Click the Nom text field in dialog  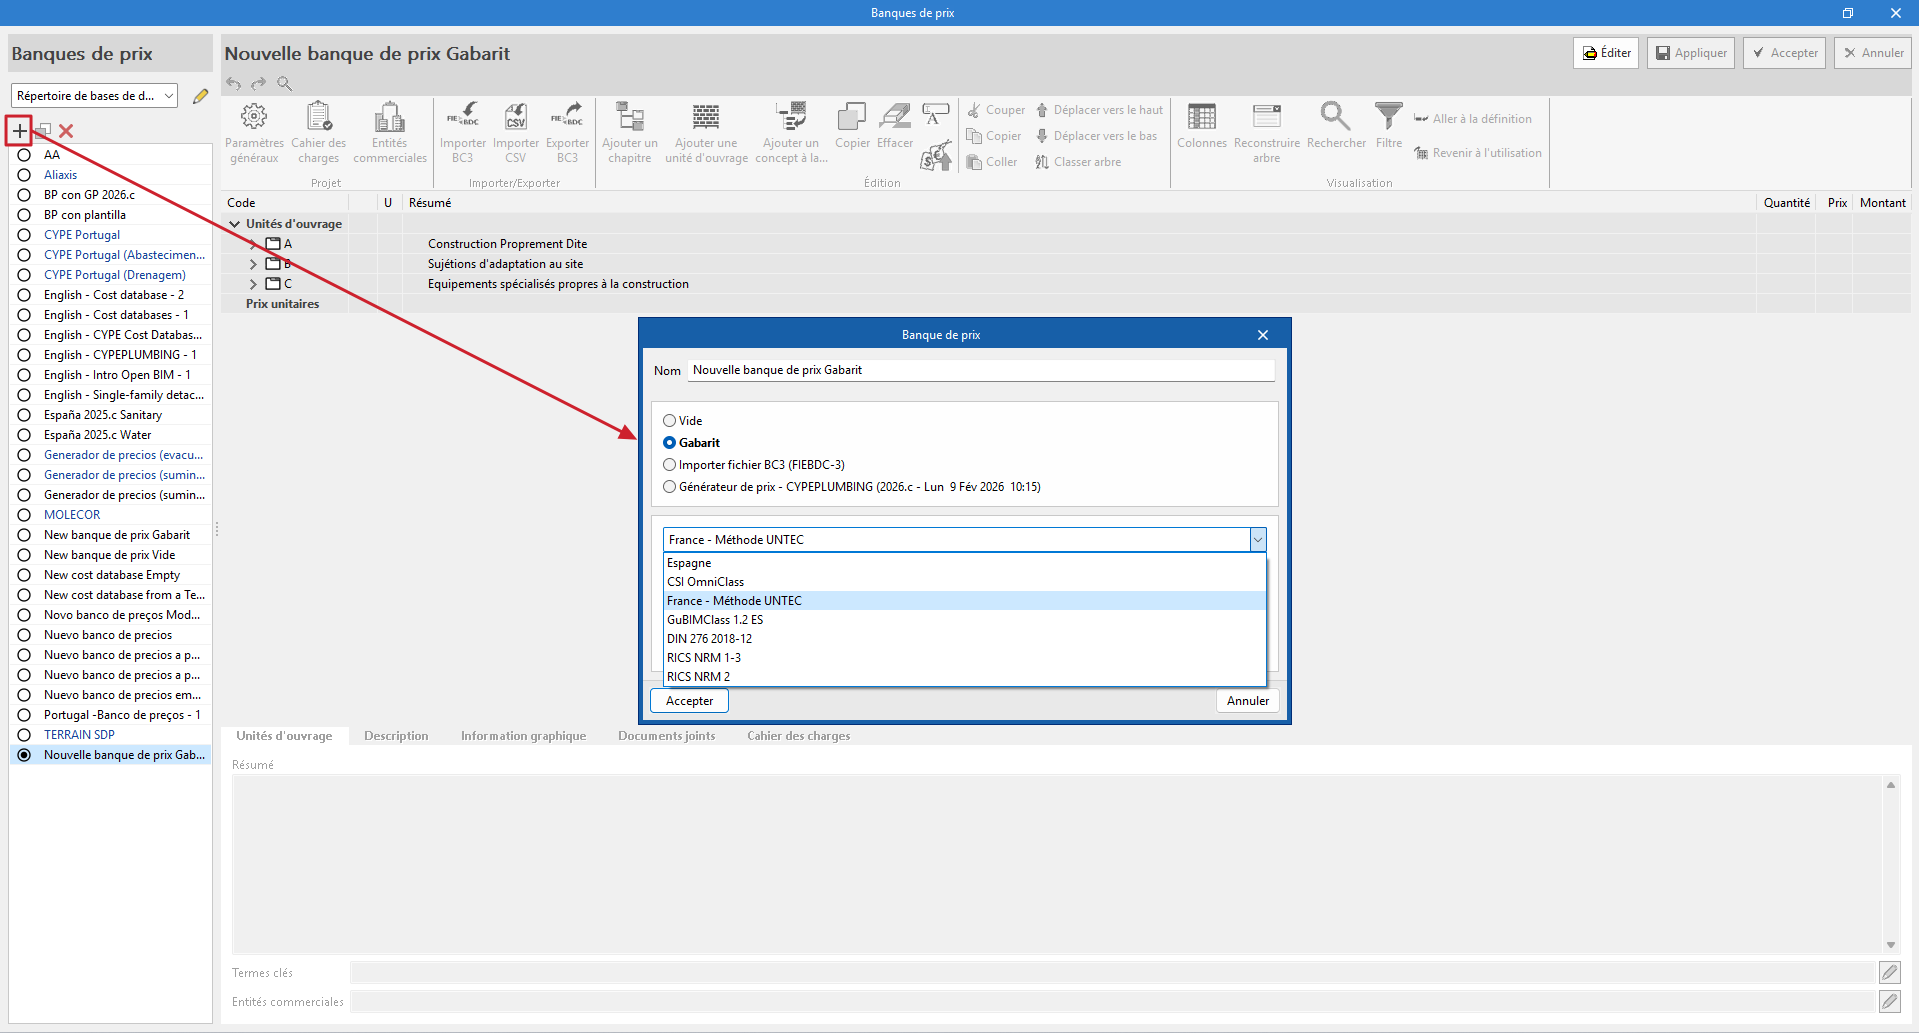pos(980,370)
